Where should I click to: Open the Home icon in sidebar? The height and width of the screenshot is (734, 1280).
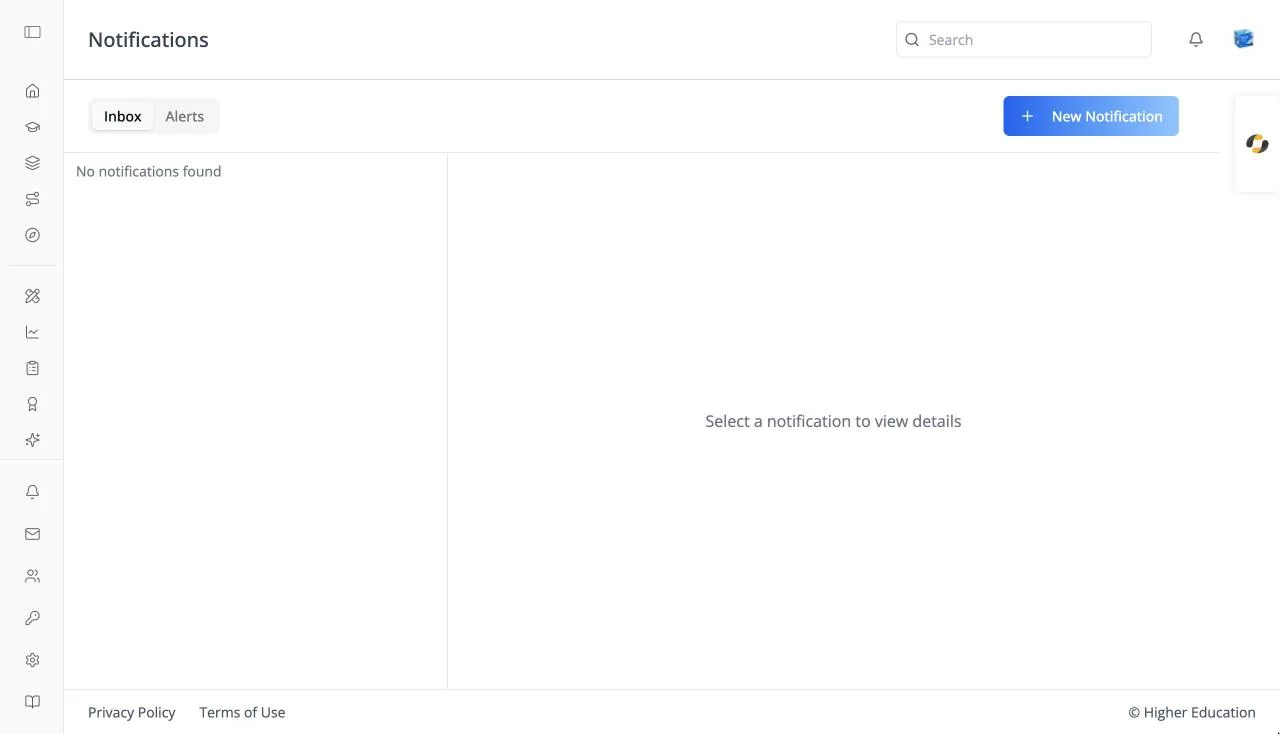[x=32, y=91]
